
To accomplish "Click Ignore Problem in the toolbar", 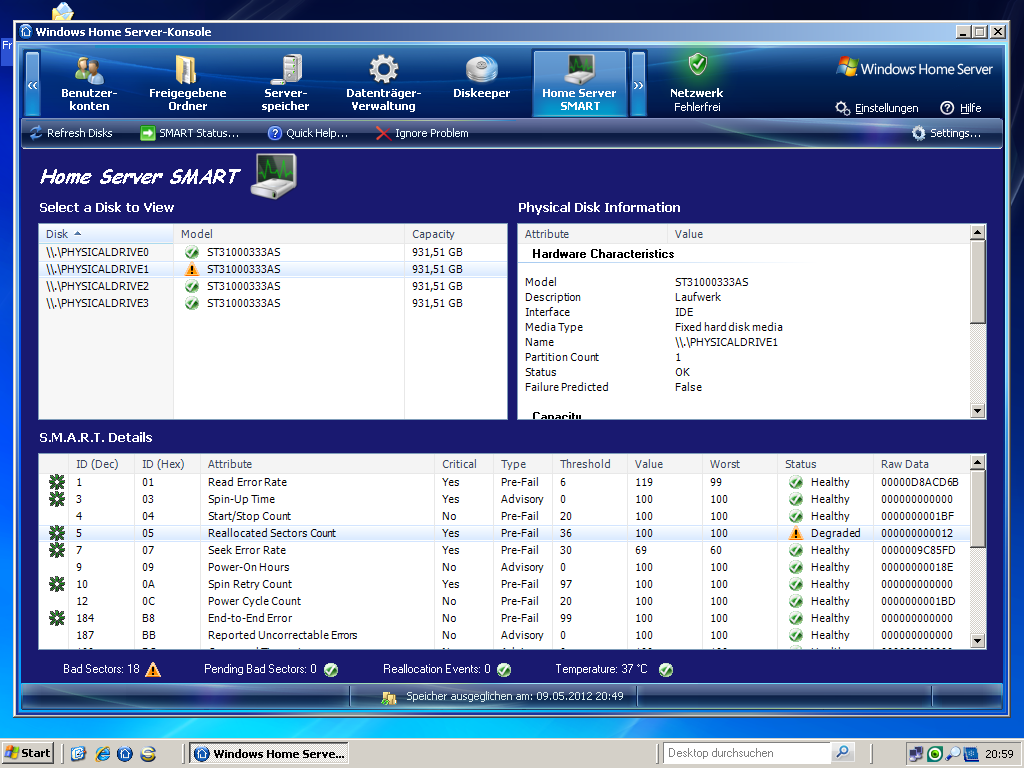I will (x=422, y=133).
